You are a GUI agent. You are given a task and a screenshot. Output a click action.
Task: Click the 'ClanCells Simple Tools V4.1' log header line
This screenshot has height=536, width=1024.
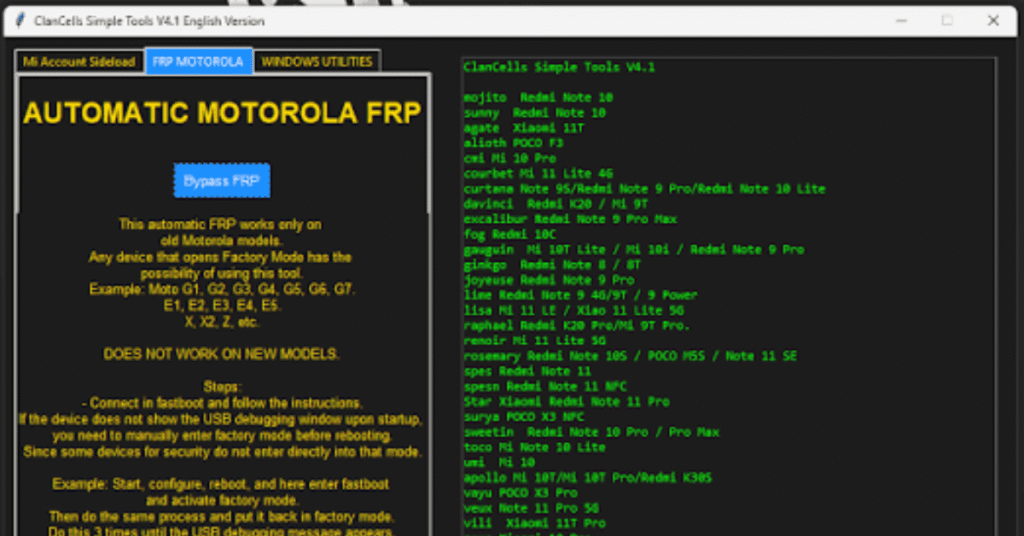[x=559, y=67]
